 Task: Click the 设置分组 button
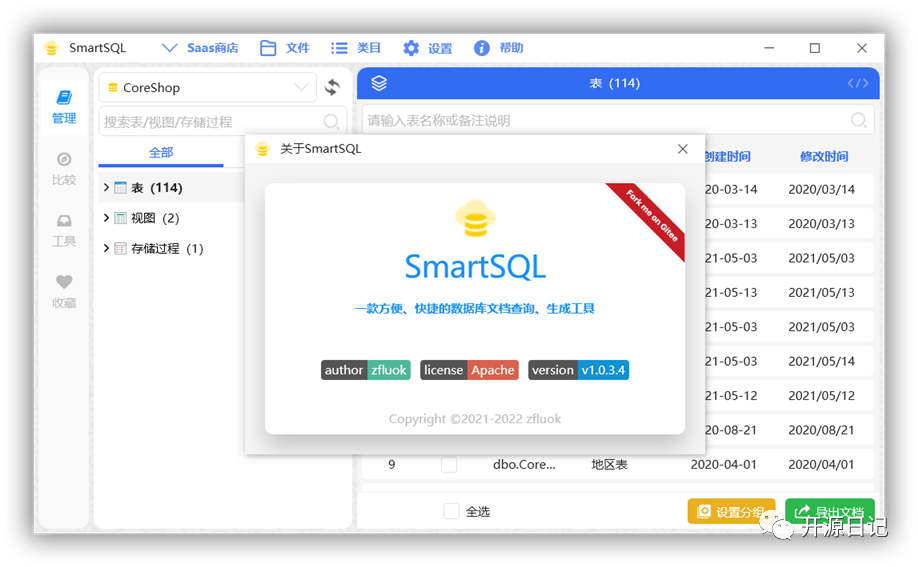(731, 511)
